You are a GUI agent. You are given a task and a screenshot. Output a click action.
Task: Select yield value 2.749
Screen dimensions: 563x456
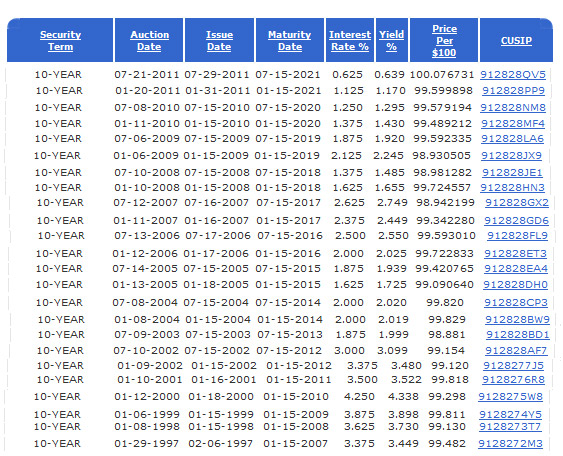(392, 203)
